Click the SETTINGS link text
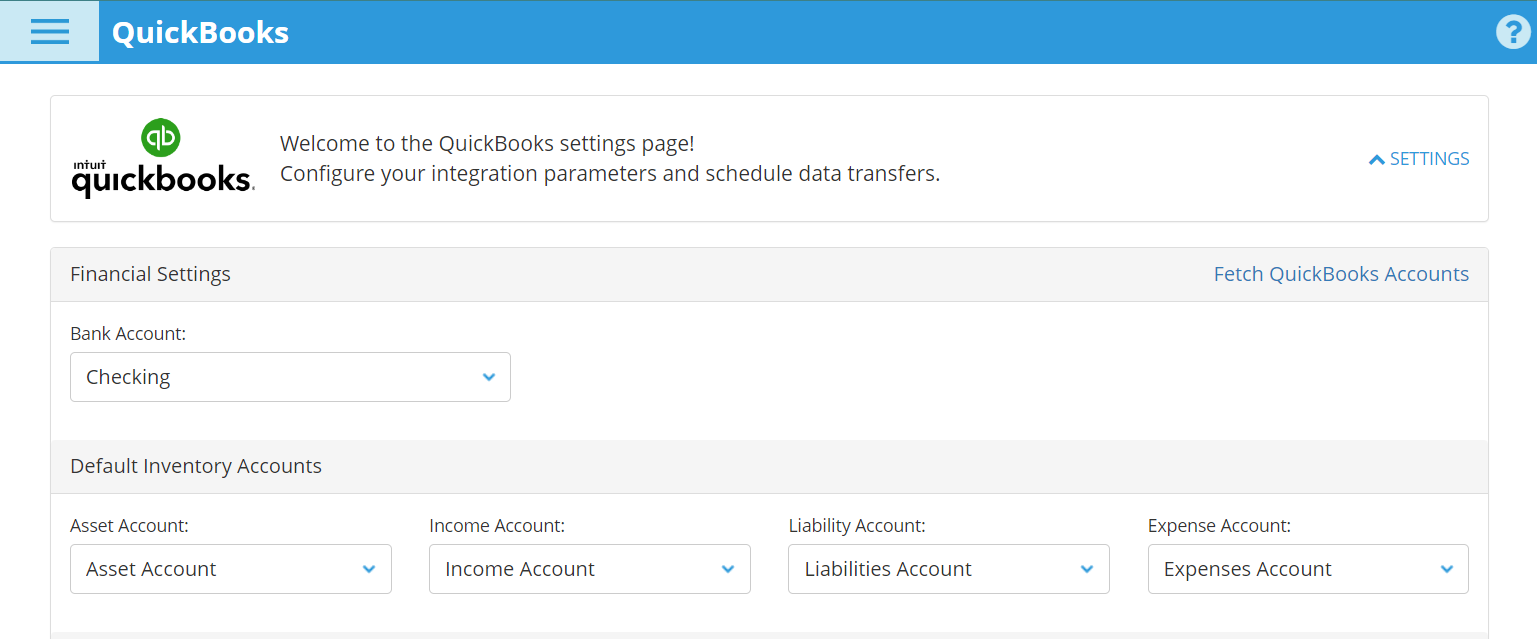 1429,159
